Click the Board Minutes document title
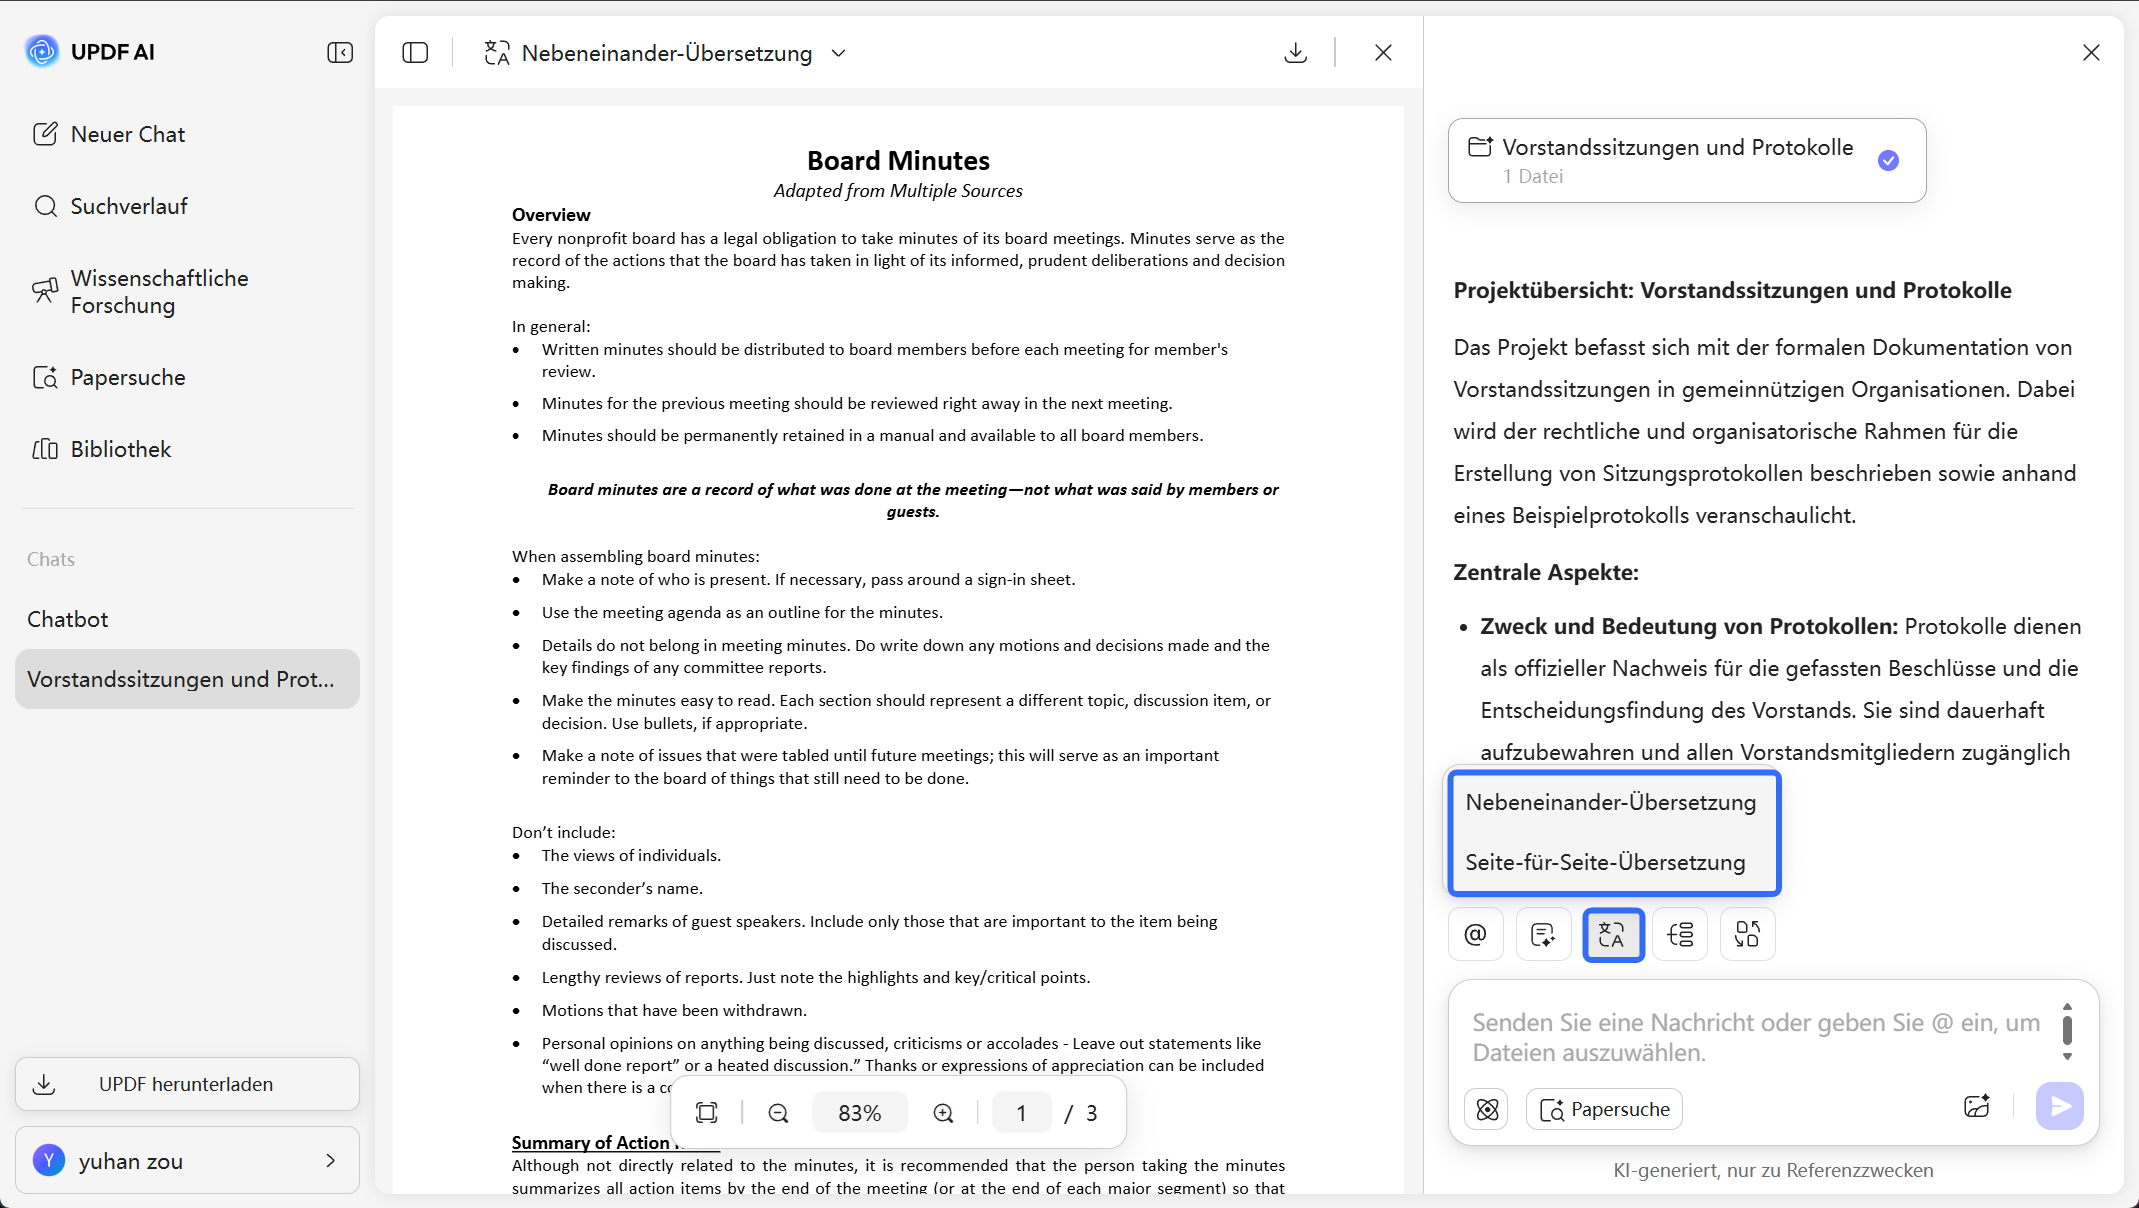The width and height of the screenshot is (2139, 1208). (898, 160)
